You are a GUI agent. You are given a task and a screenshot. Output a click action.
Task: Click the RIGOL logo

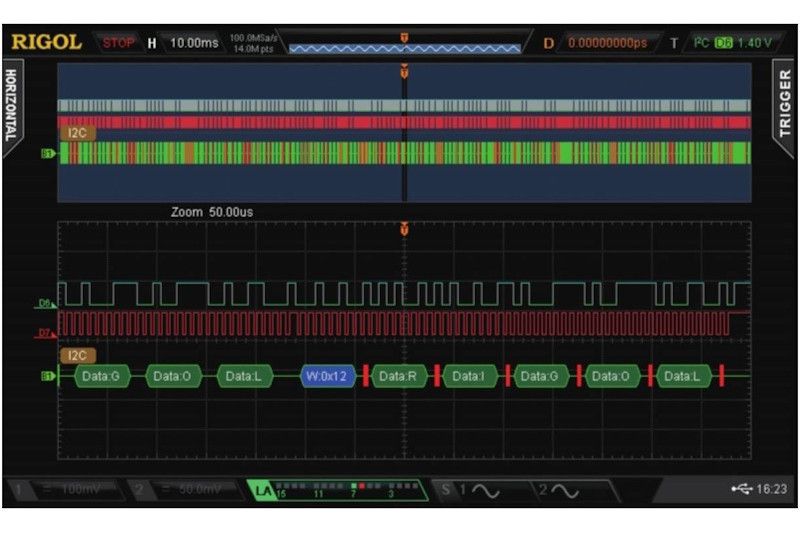click(47, 42)
